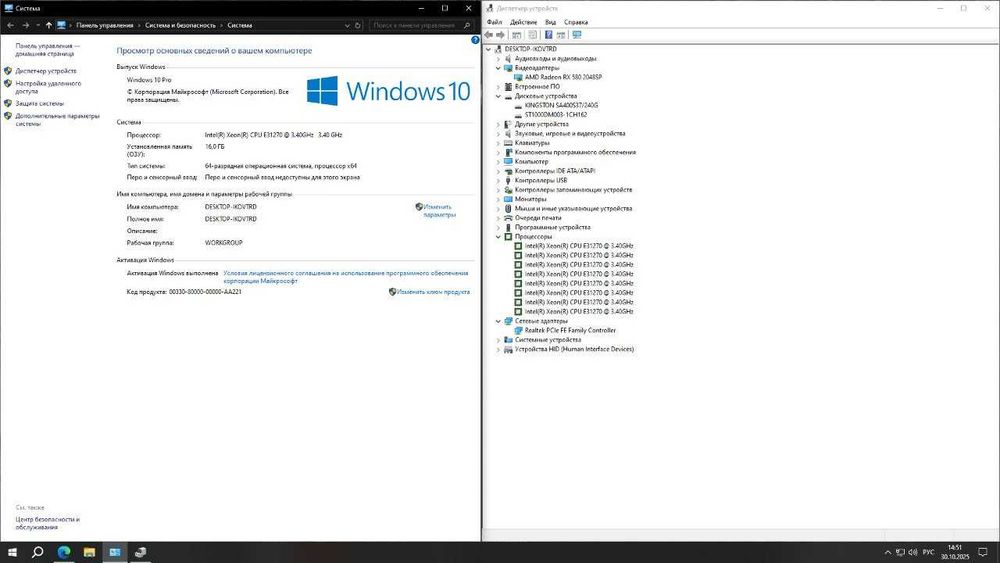Screen dimensions: 1000x563
Task: Open taskbar search magnifier
Action: click(38, 552)
